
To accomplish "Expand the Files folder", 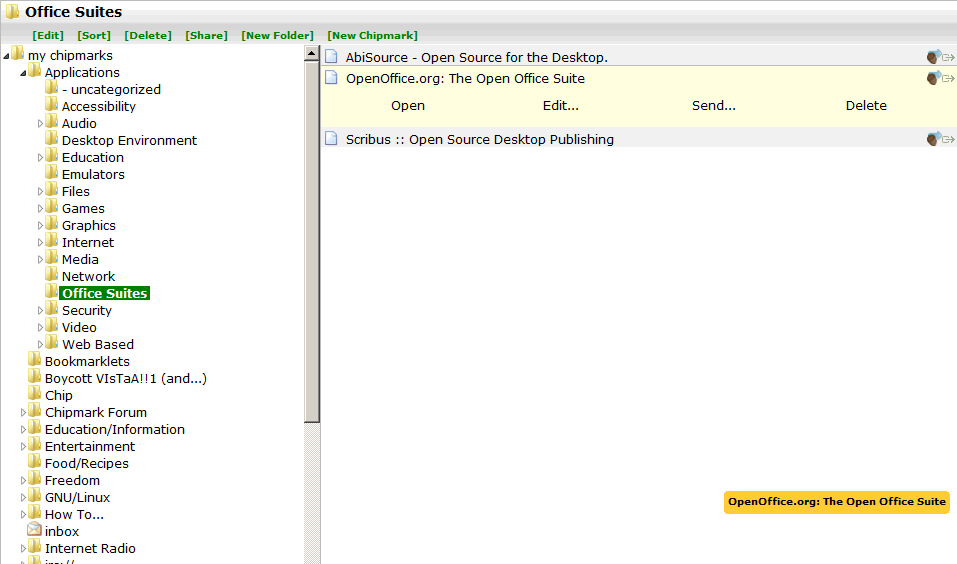I will coord(40,192).
